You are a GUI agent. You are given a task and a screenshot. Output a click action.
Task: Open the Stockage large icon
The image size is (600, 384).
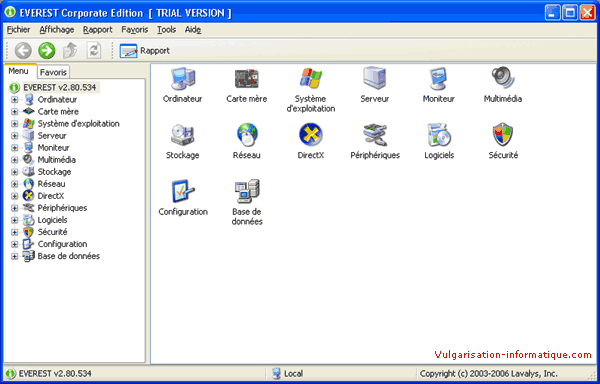click(183, 135)
